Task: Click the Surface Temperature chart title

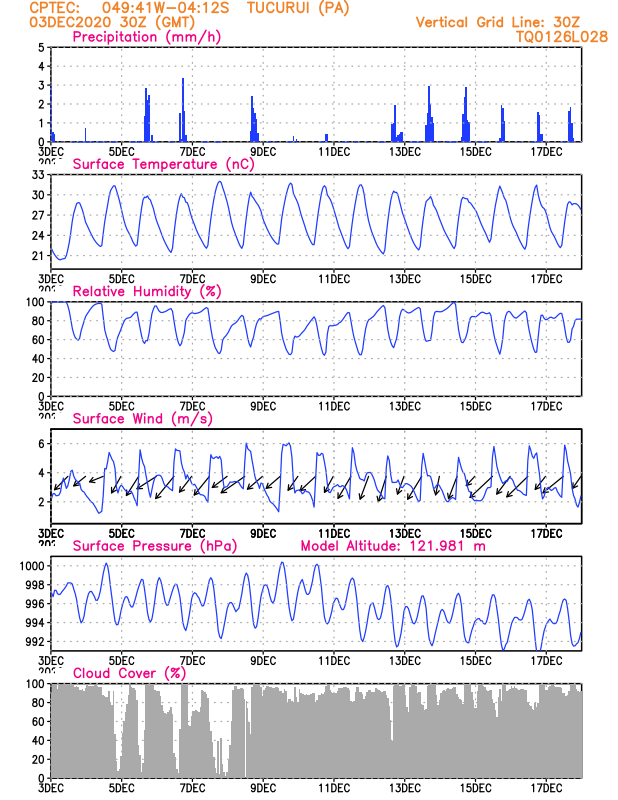Action: coord(163,164)
